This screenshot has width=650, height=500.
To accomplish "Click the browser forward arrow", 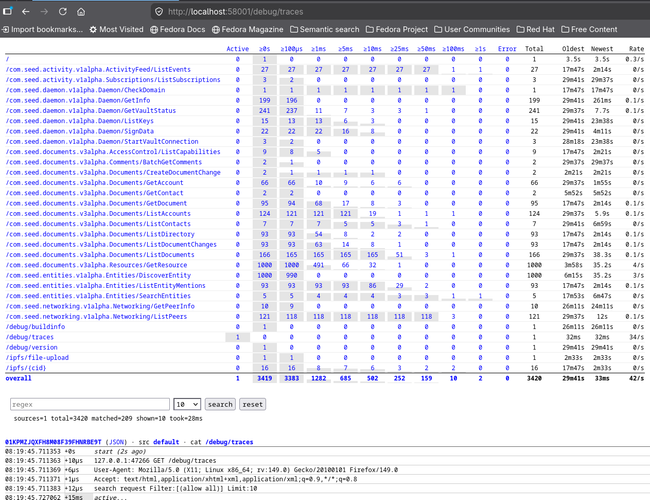I will (44, 11).
